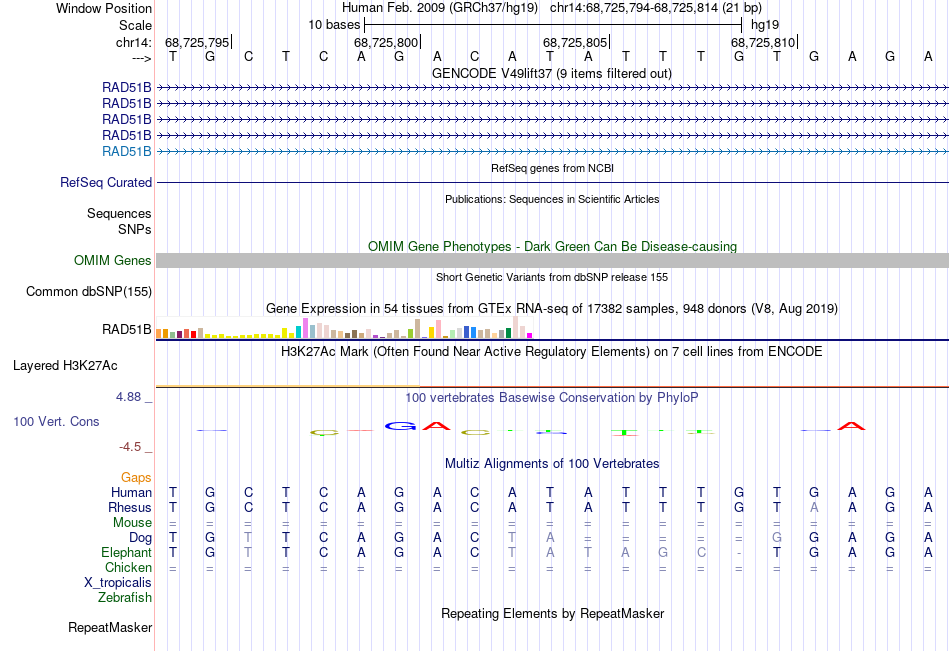This screenshot has width=950, height=651.
Task: Open GENCODE V49lift37 track title
Action: (x=552, y=73)
